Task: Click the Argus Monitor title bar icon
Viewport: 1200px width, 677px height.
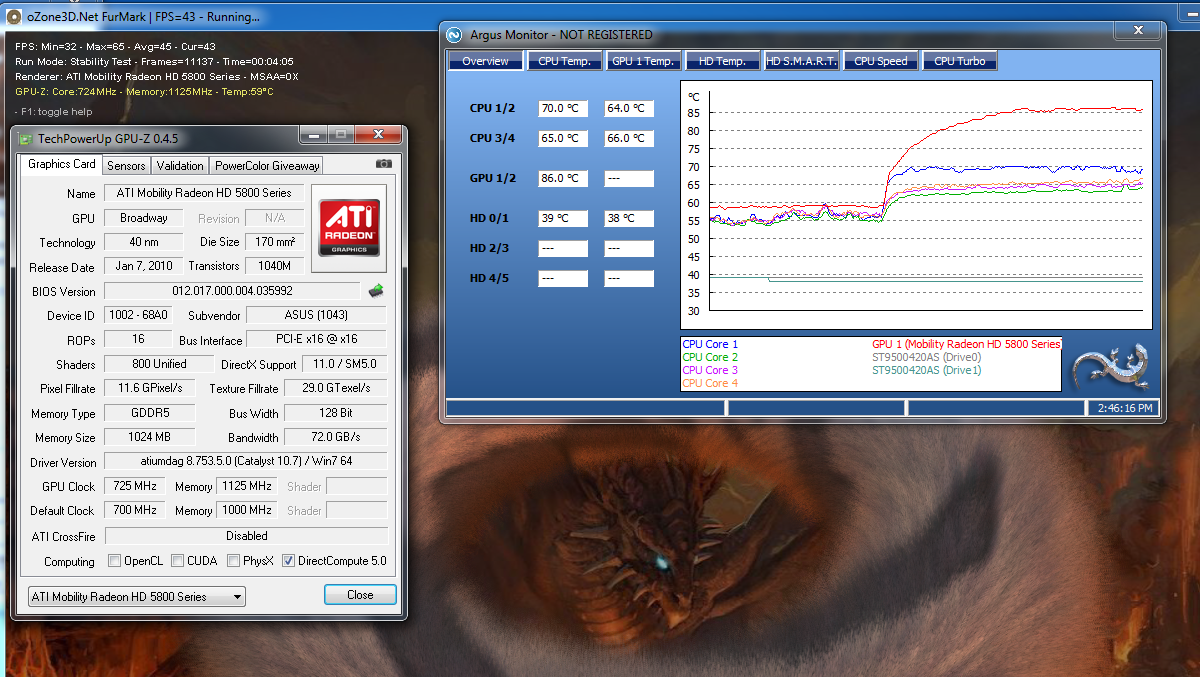Action: [x=455, y=35]
